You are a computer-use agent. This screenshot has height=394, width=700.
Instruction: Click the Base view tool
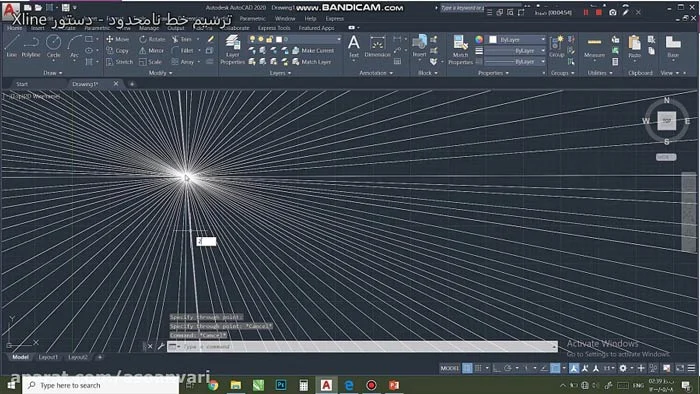[x=673, y=47]
